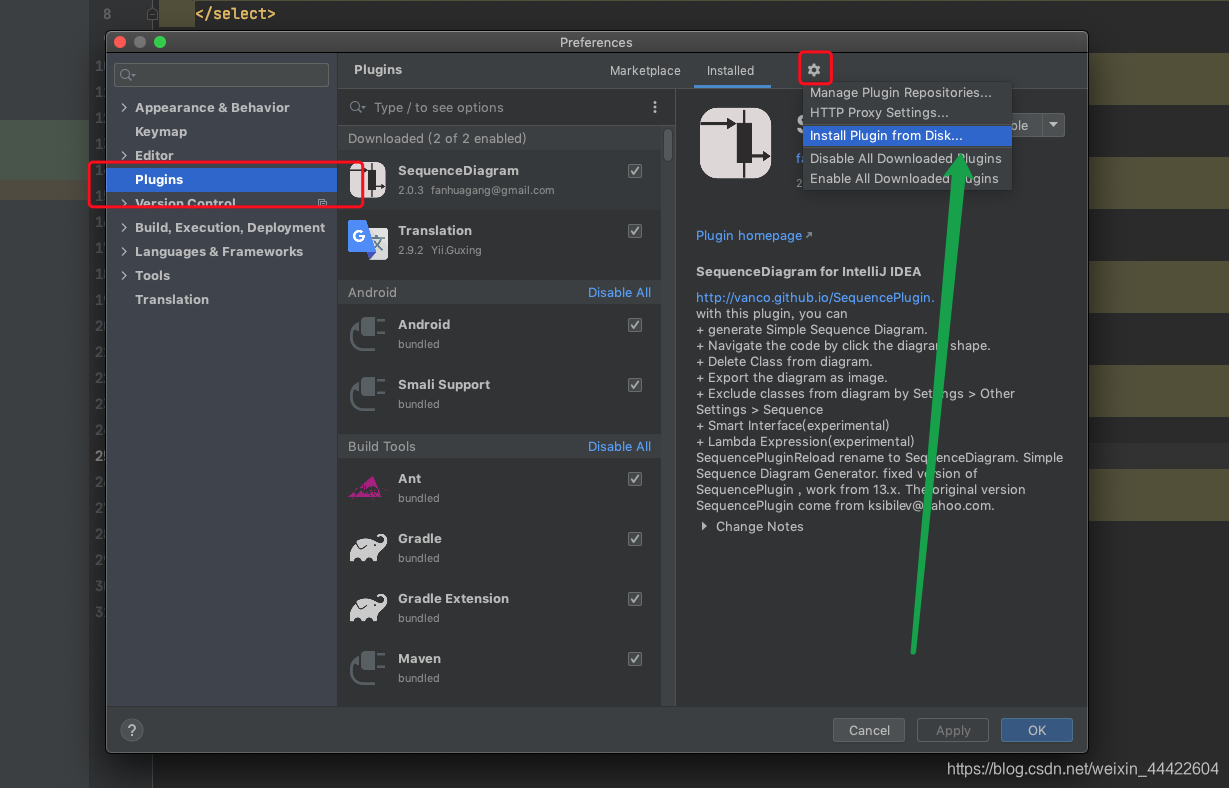Expand the Editor settings node
This screenshot has height=788, width=1229.
coord(124,155)
